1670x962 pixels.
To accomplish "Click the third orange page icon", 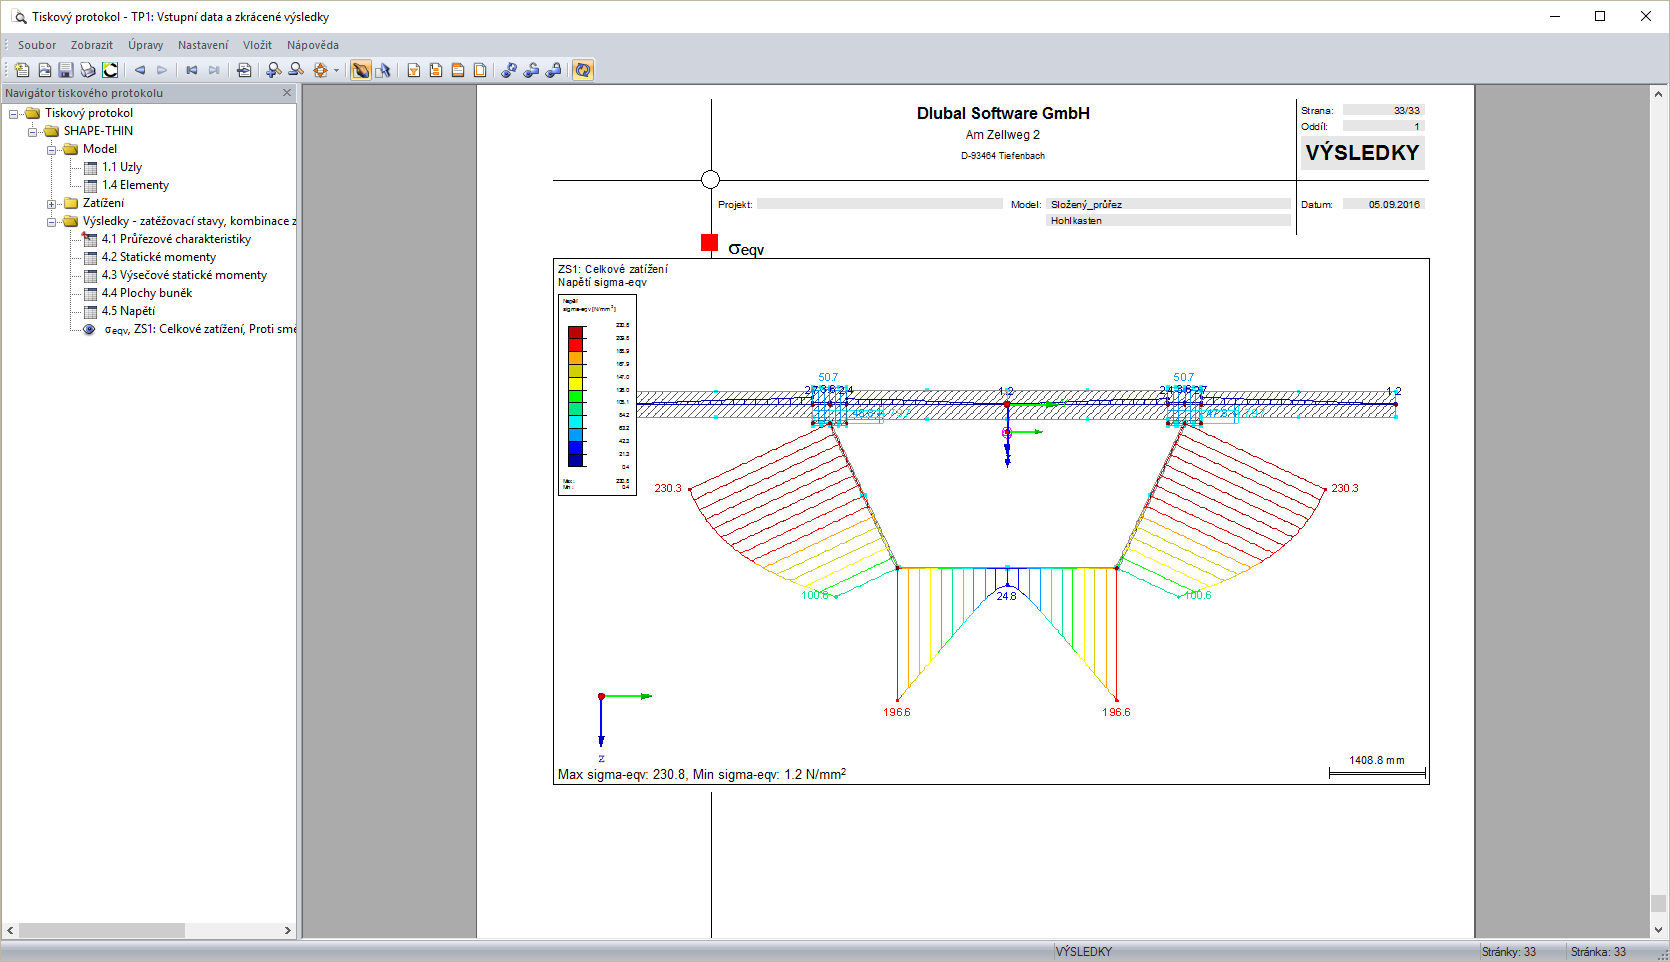I will pyautogui.click(x=458, y=70).
